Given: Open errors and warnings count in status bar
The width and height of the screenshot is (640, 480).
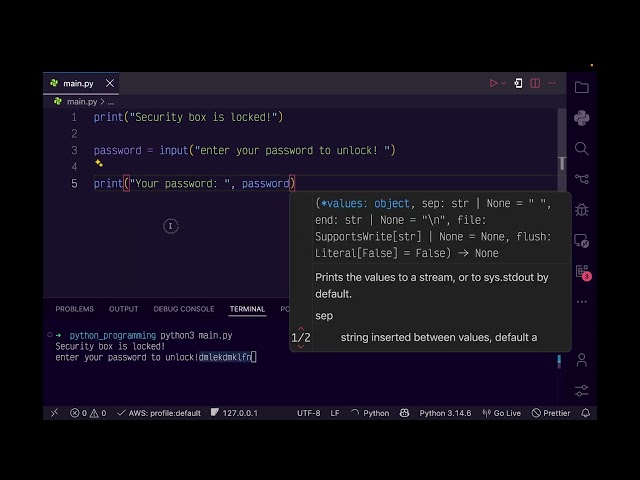Looking at the screenshot, I should [x=88, y=413].
